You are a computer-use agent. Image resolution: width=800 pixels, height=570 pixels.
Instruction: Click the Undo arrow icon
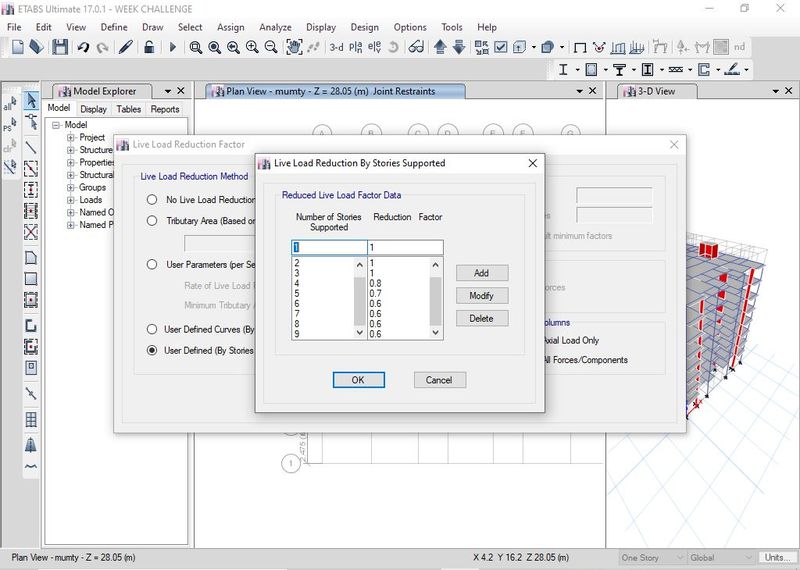coord(83,47)
